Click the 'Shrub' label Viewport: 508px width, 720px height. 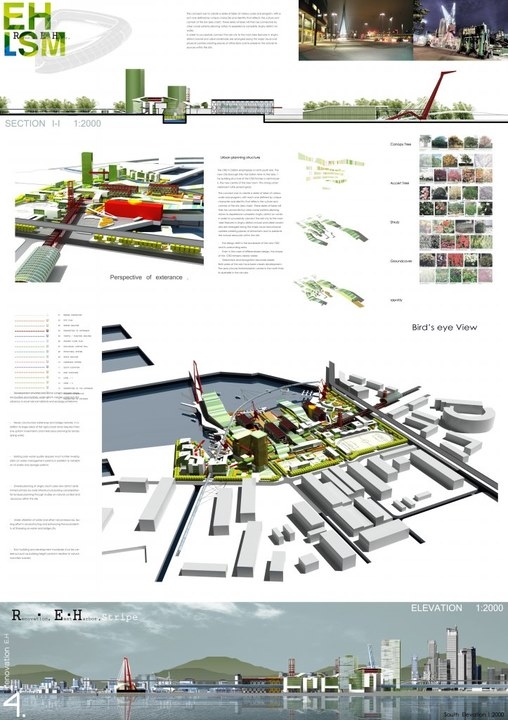[x=395, y=222]
